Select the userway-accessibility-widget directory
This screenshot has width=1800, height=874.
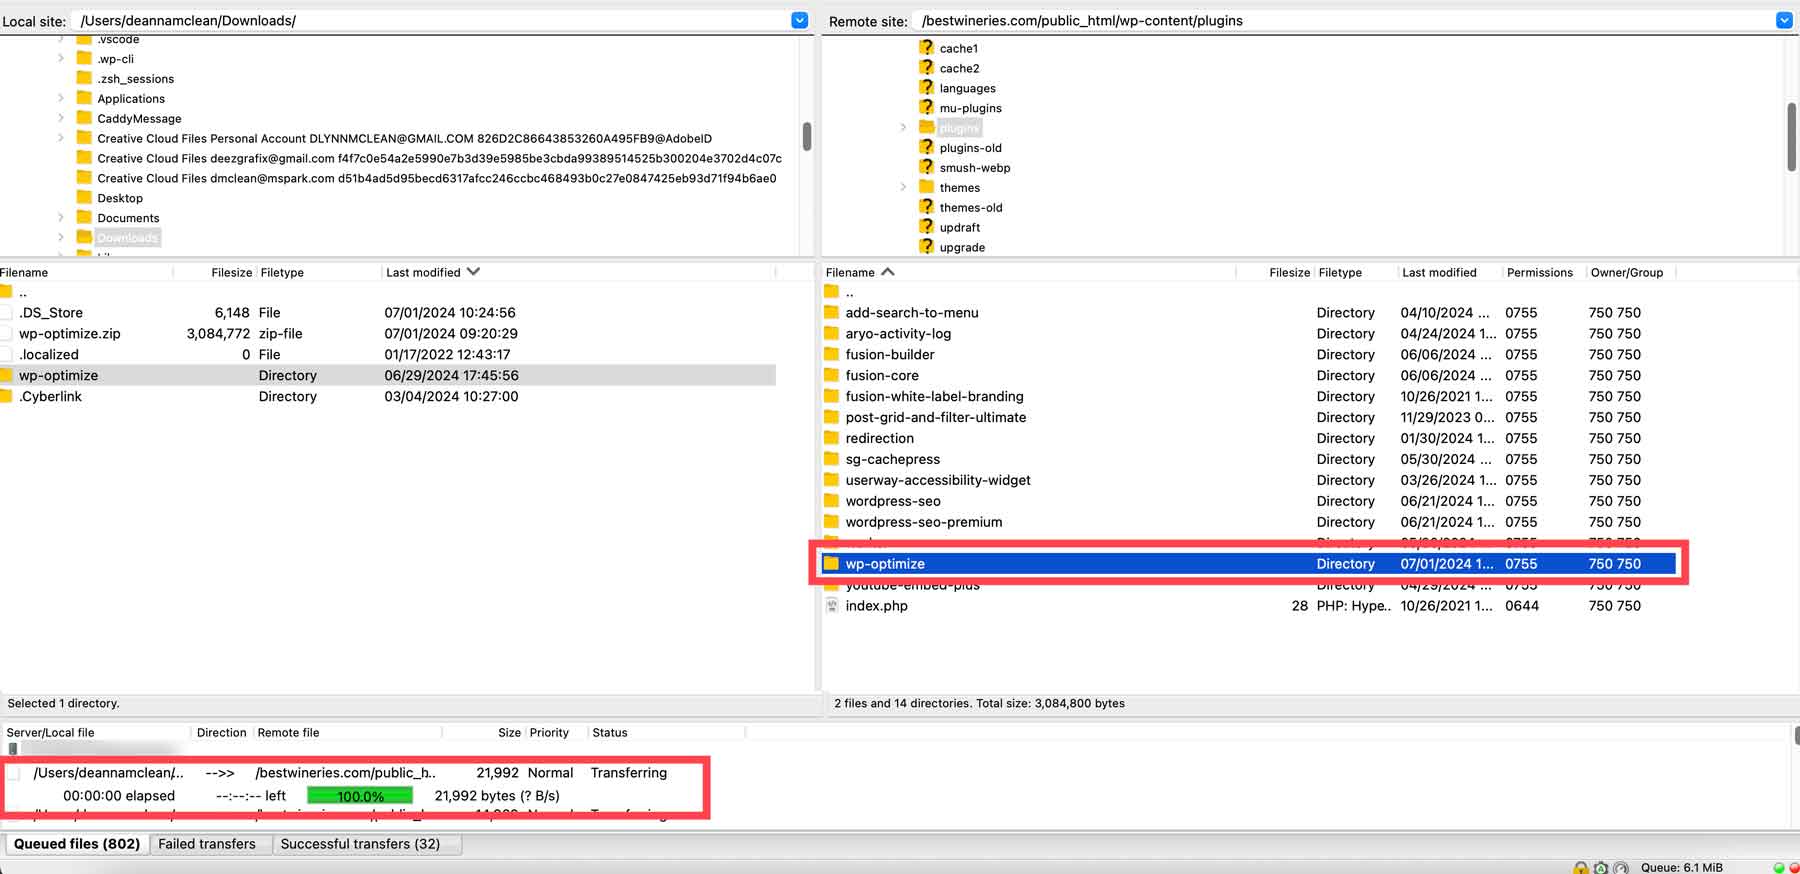pos(1249,480)
